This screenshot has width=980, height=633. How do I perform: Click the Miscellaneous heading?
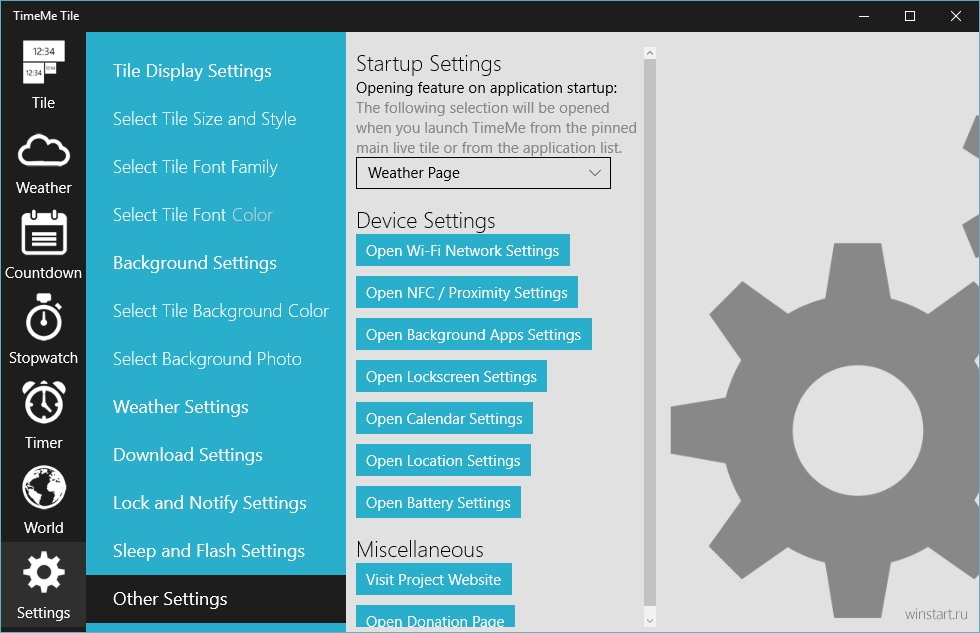tap(420, 549)
